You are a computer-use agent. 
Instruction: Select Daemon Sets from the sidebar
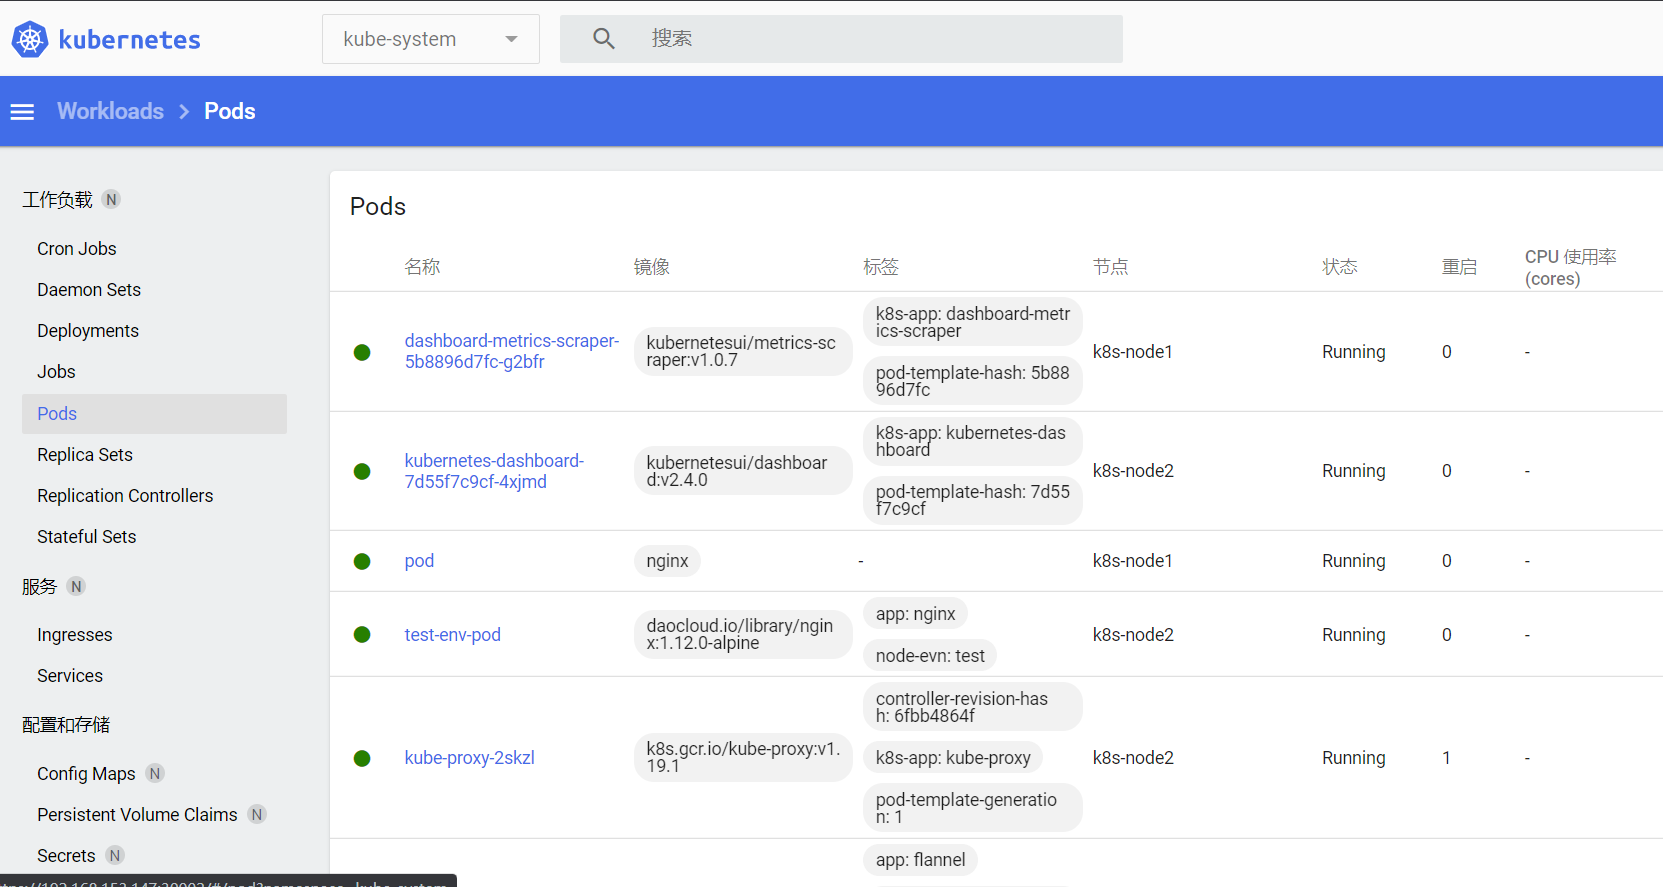click(89, 290)
